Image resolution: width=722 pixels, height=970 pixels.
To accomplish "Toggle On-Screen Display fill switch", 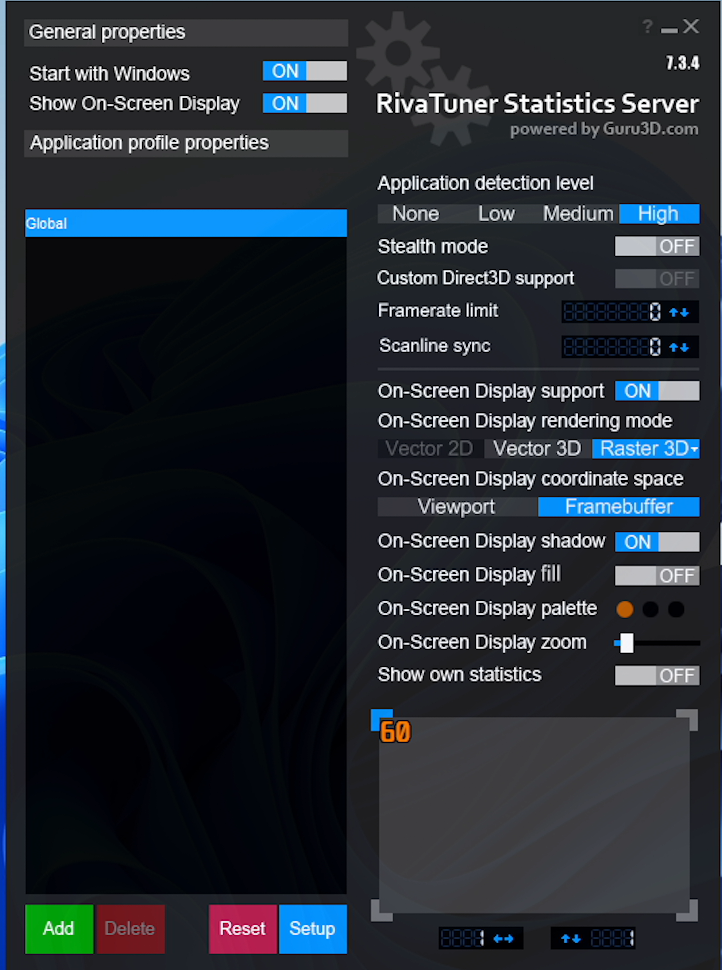I will (657, 576).
